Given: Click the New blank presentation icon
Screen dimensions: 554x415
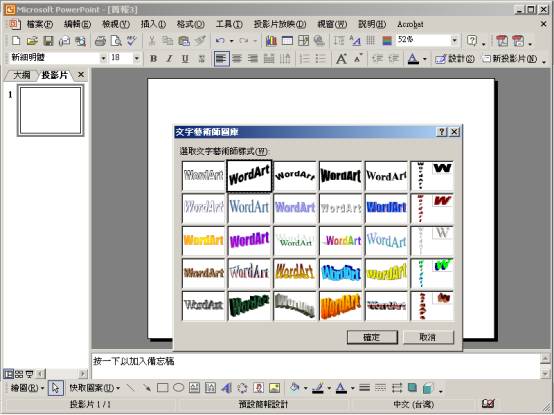Looking at the screenshot, I should [x=16, y=41].
